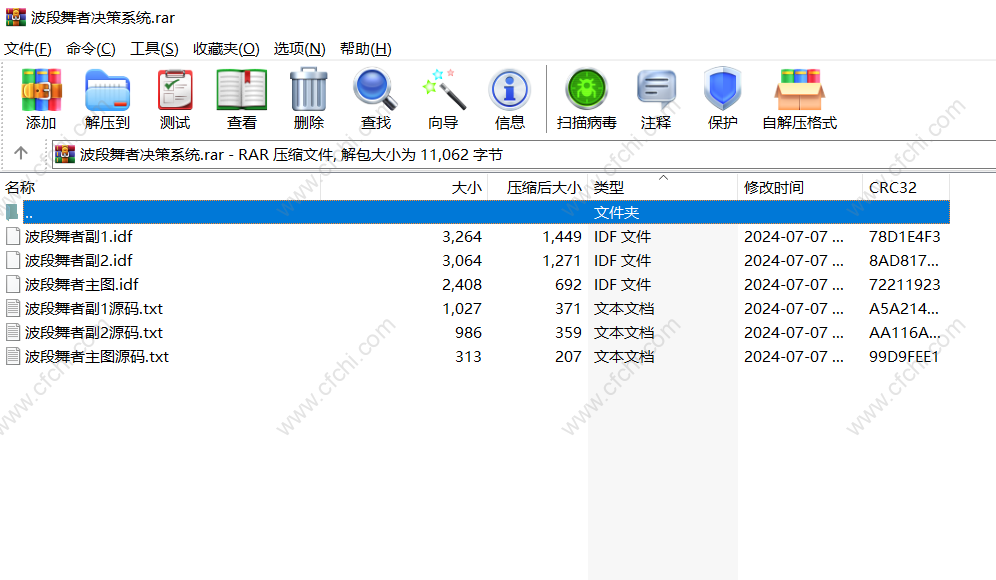
Task: Select the 波段舞者副2源码.txt file name
Action: pos(94,332)
